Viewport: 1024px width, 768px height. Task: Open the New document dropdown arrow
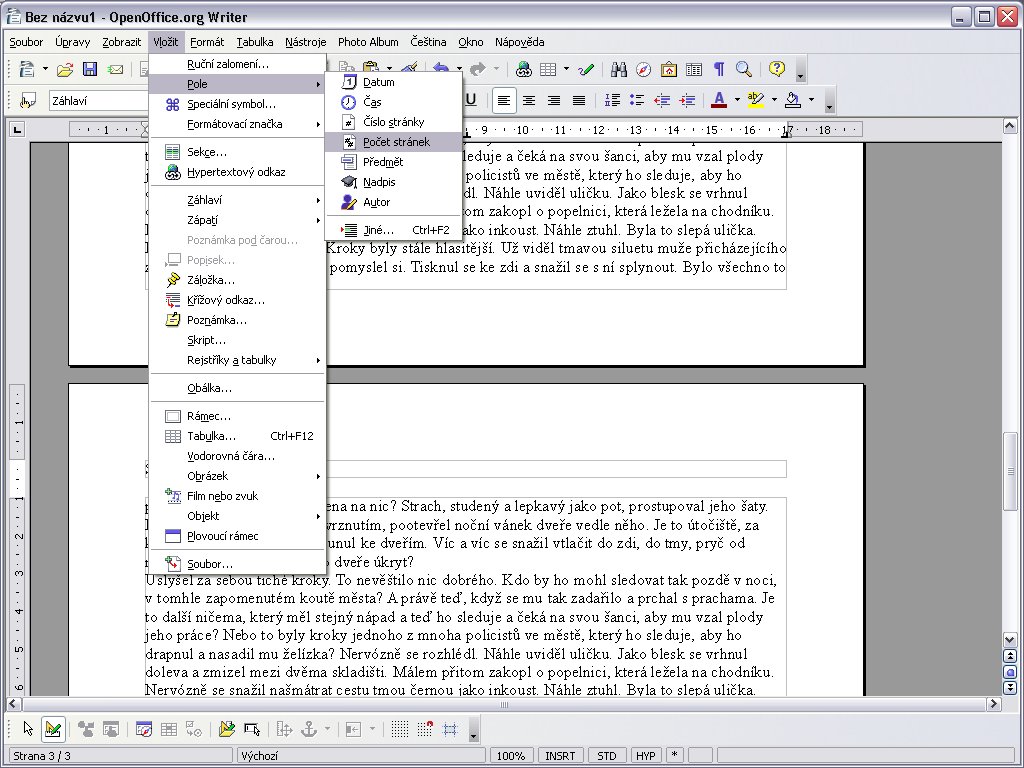(45, 69)
